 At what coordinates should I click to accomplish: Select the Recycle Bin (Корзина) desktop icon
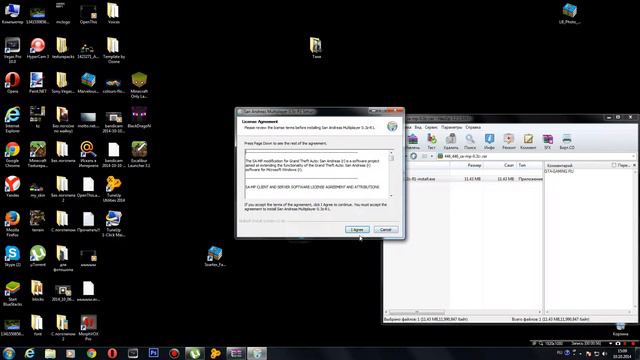[620, 329]
